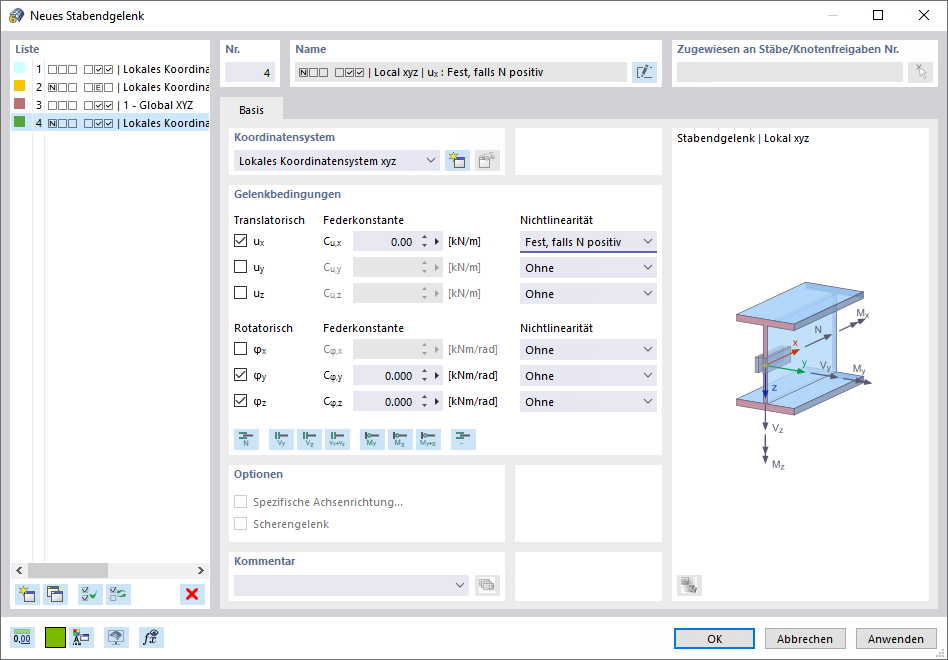Edit the name with the pencil icon
This screenshot has width=948, height=660.
click(644, 73)
